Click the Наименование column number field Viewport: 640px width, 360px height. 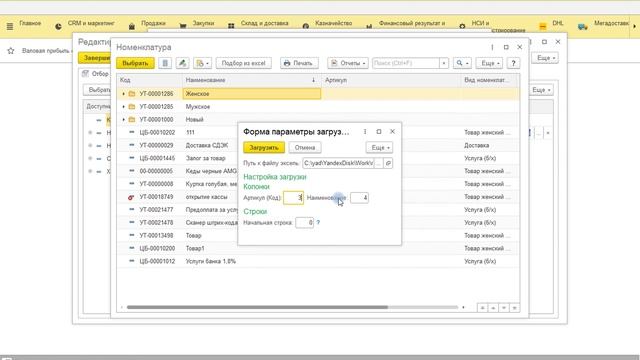click(359, 198)
